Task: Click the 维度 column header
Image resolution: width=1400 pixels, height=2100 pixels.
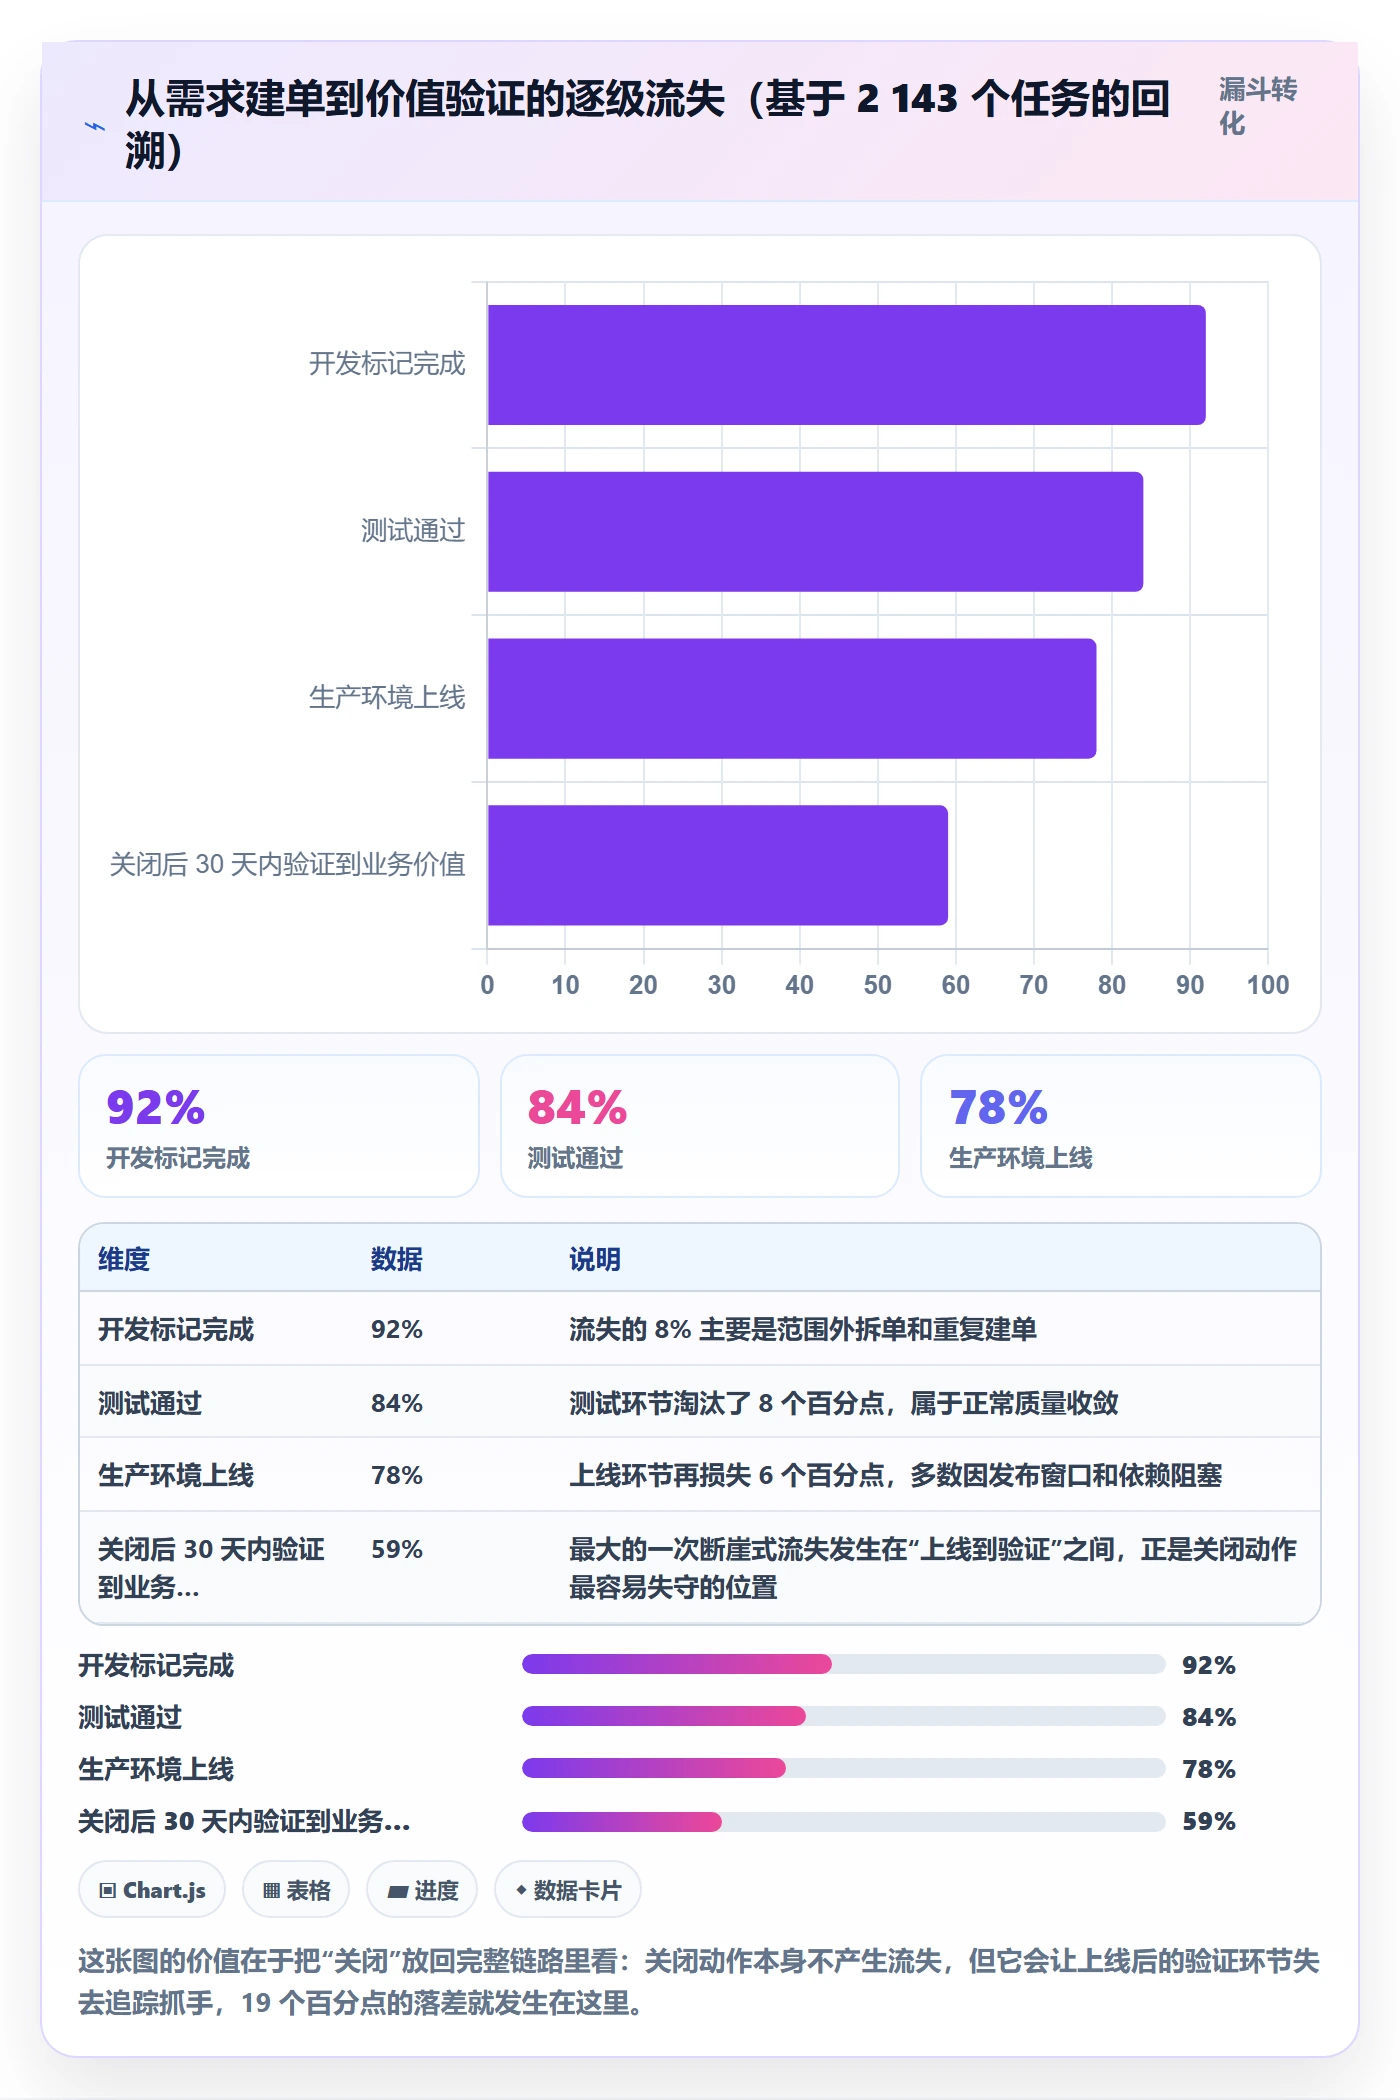Action: (x=124, y=1259)
